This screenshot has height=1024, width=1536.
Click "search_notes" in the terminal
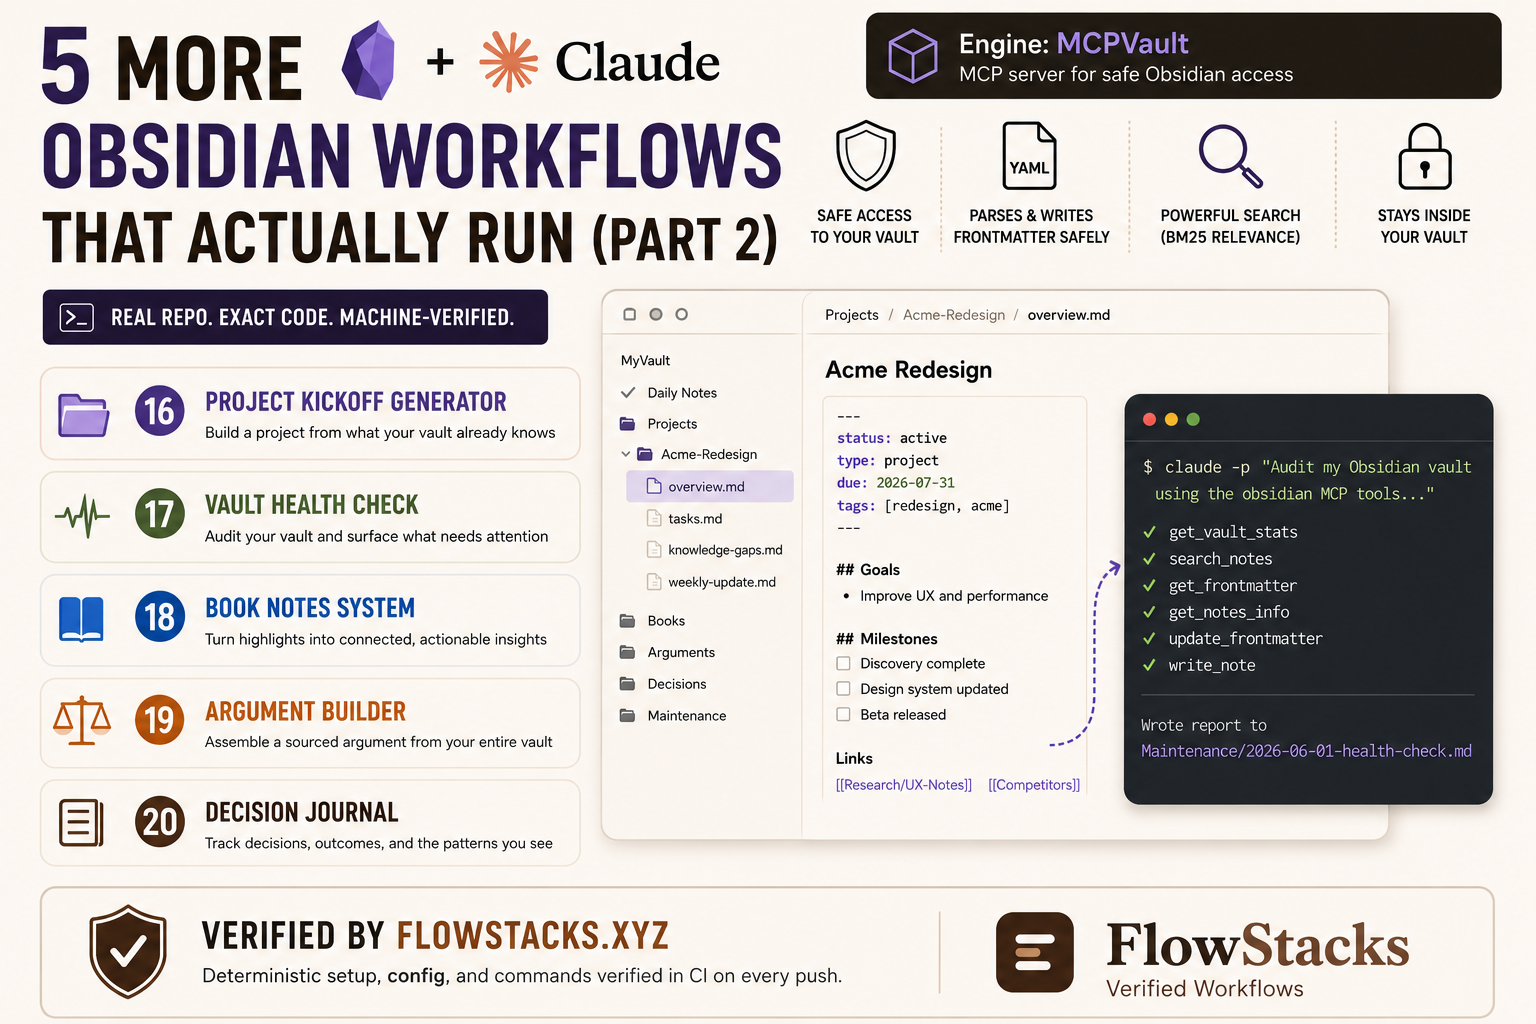point(1220,559)
